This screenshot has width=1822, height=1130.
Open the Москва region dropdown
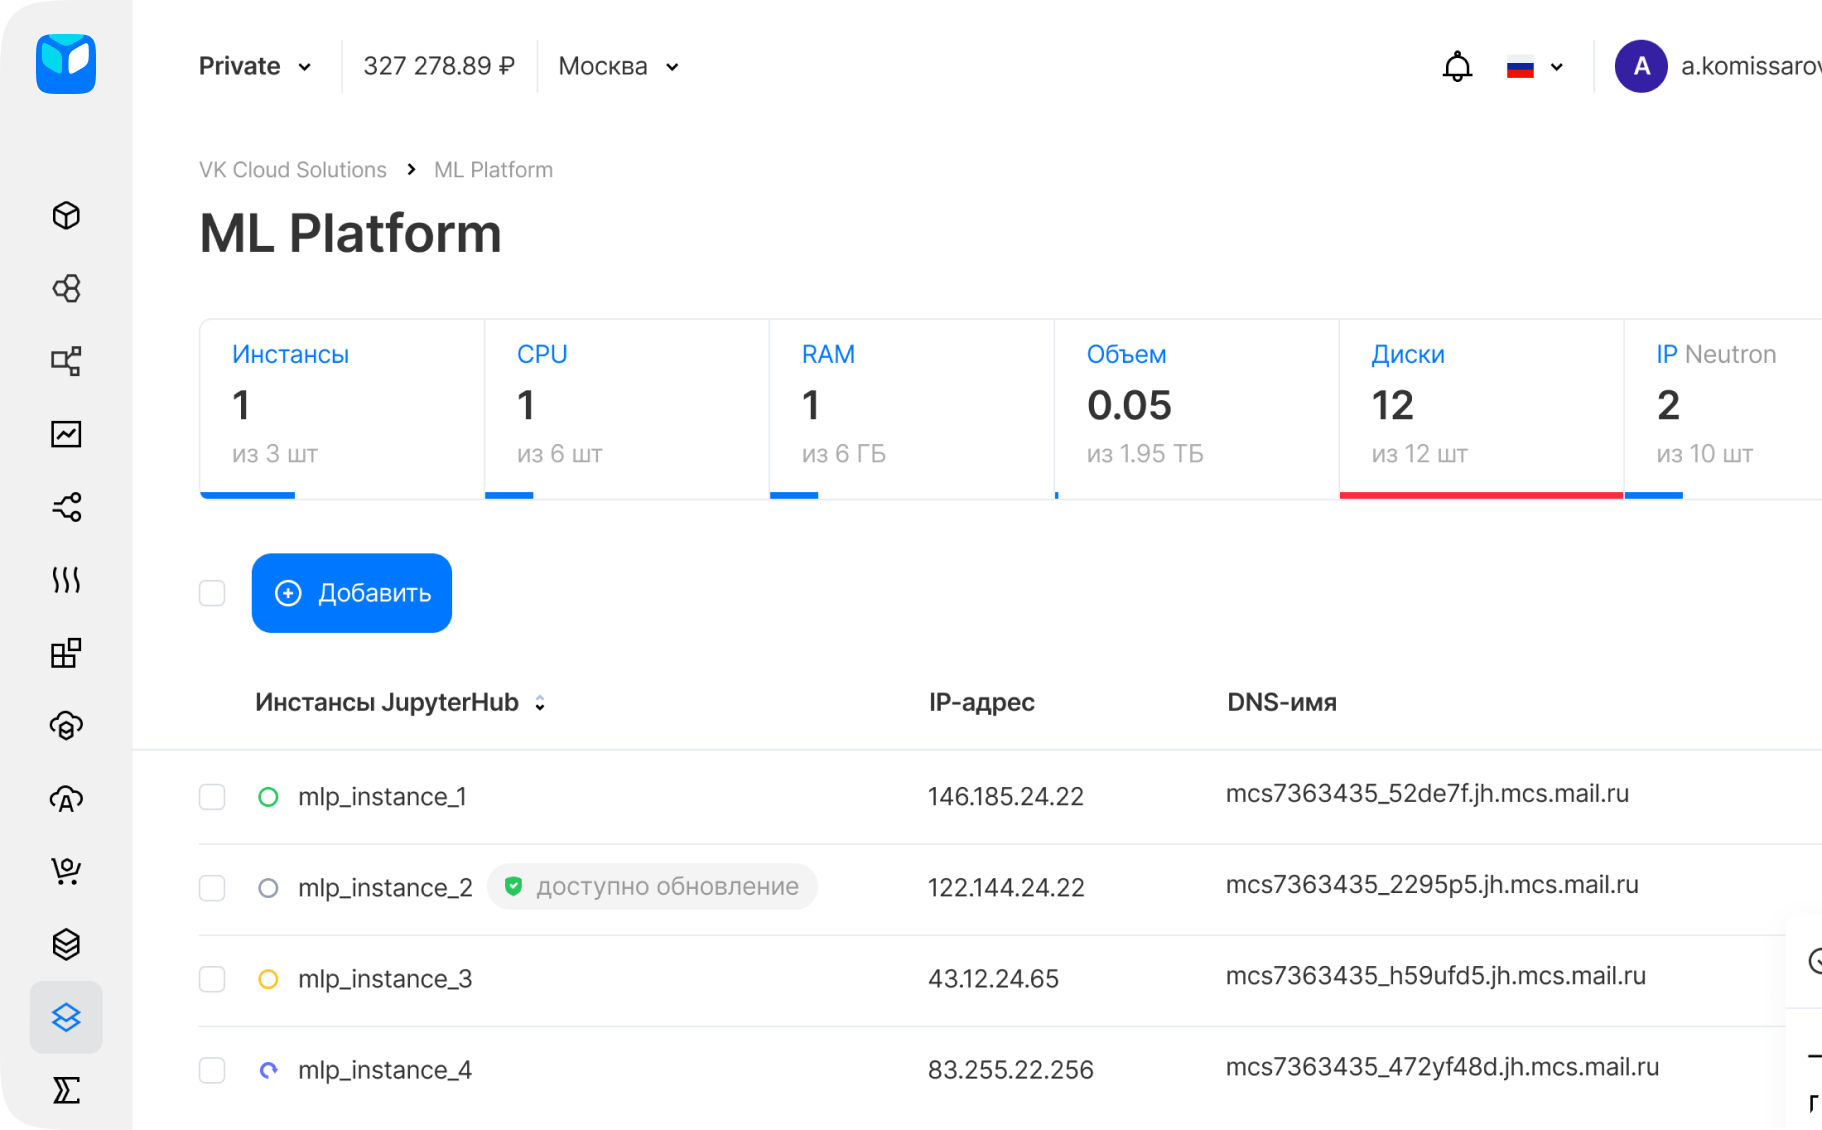pos(619,66)
